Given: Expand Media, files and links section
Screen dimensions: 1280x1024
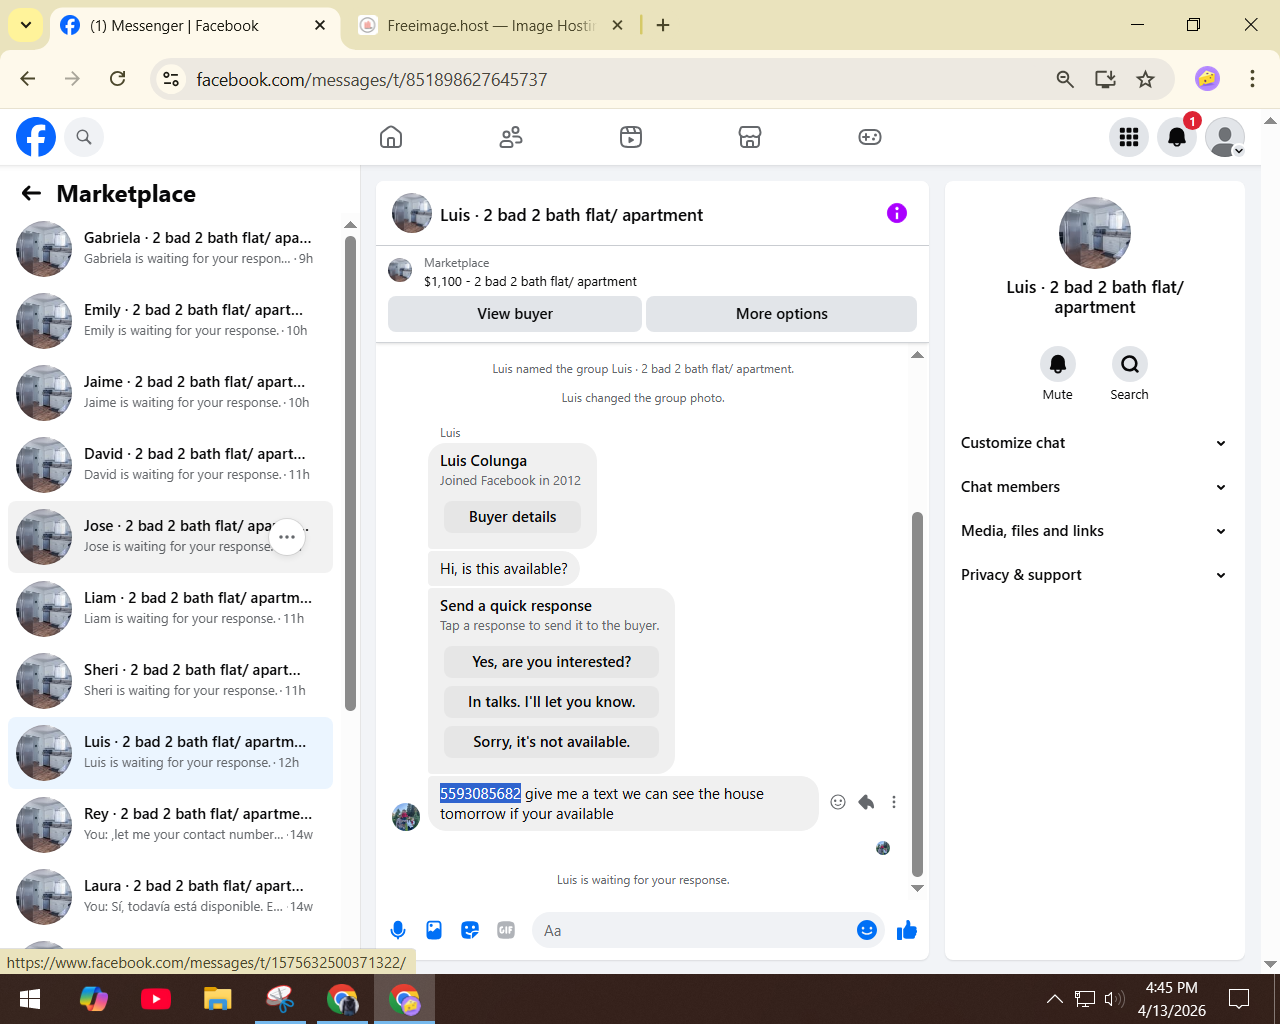Looking at the screenshot, I should point(1094,531).
